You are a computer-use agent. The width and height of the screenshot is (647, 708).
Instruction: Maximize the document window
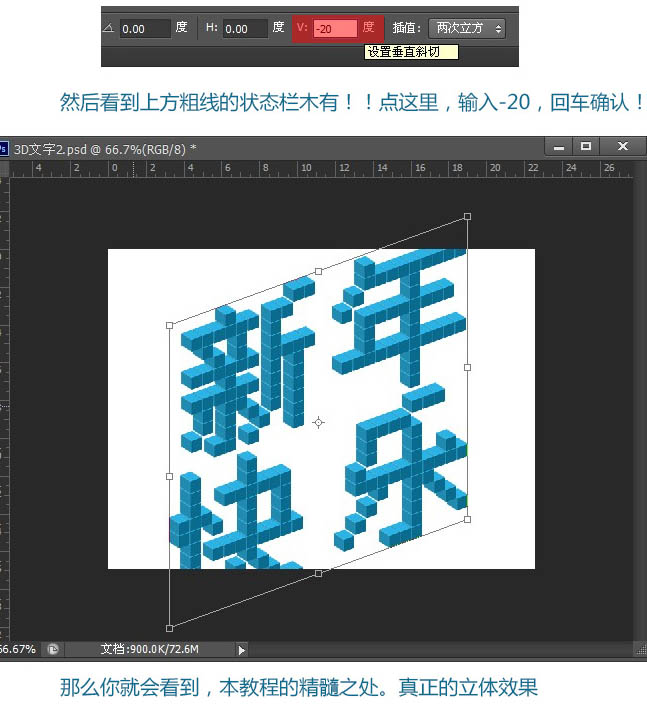pos(586,147)
